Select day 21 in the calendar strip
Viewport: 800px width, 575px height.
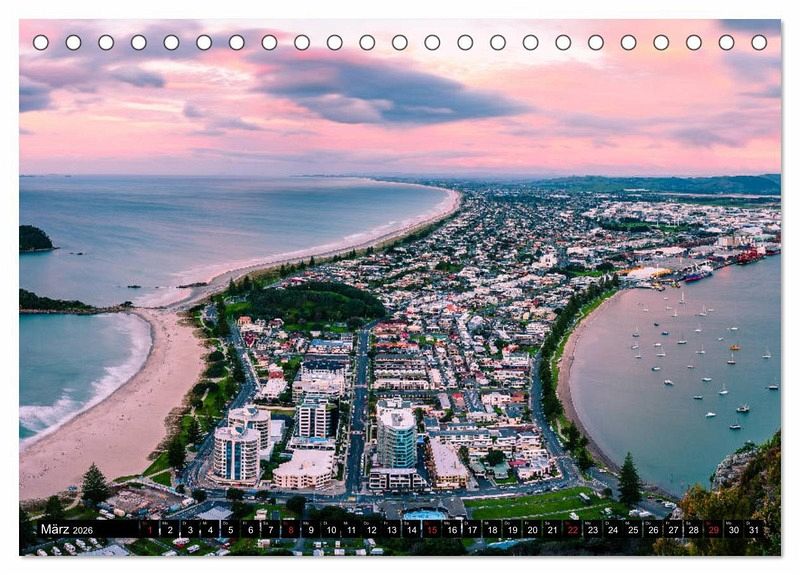553,529
